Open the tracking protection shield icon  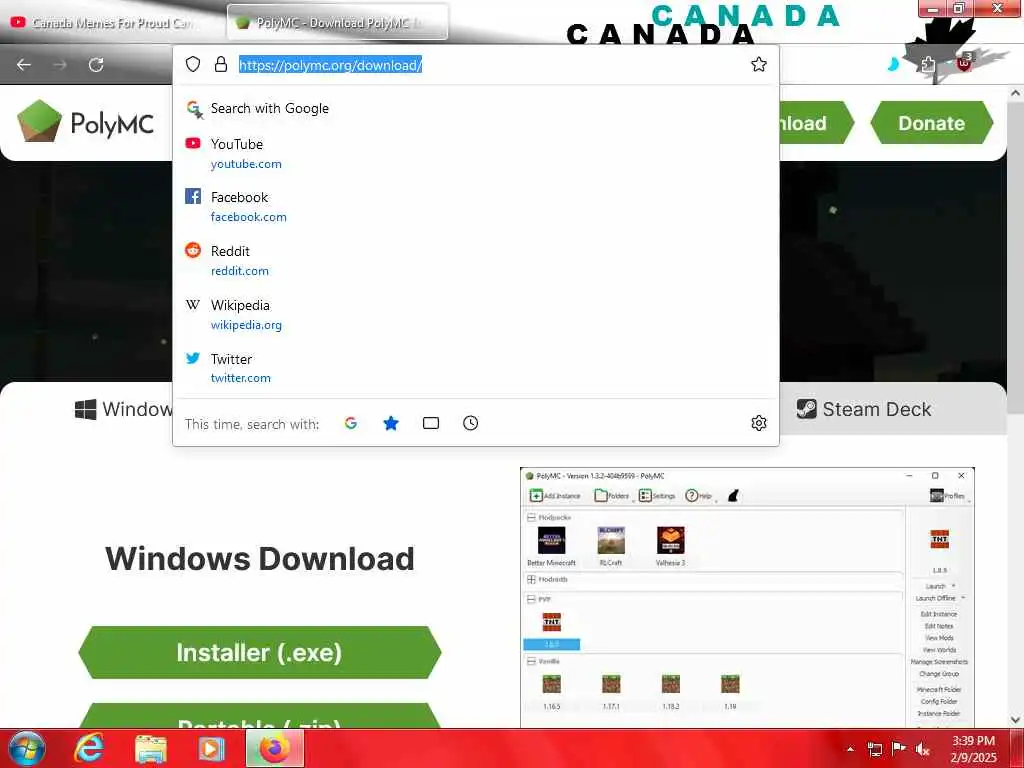pyautogui.click(x=193, y=64)
